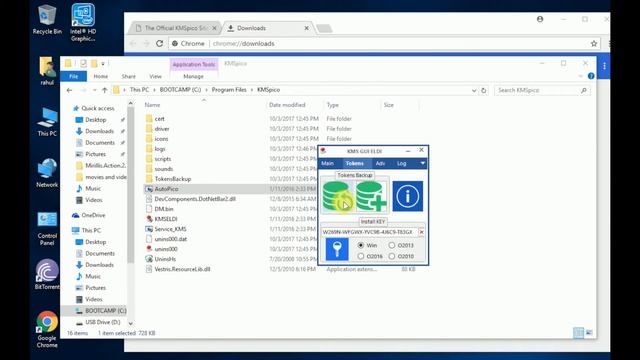The width and height of the screenshot is (640, 360).
Task: Launch BitTorrent from the desktop
Action: click(x=47, y=274)
